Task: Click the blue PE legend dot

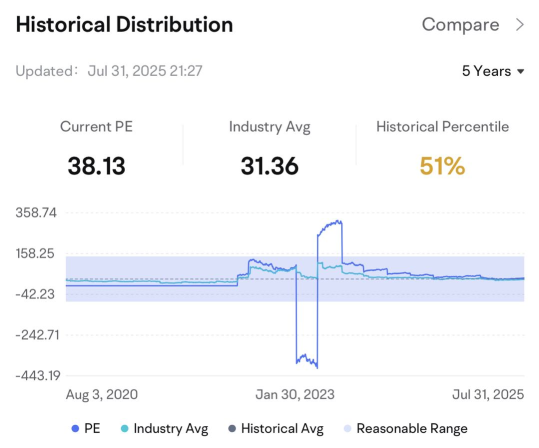Action: (x=75, y=429)
